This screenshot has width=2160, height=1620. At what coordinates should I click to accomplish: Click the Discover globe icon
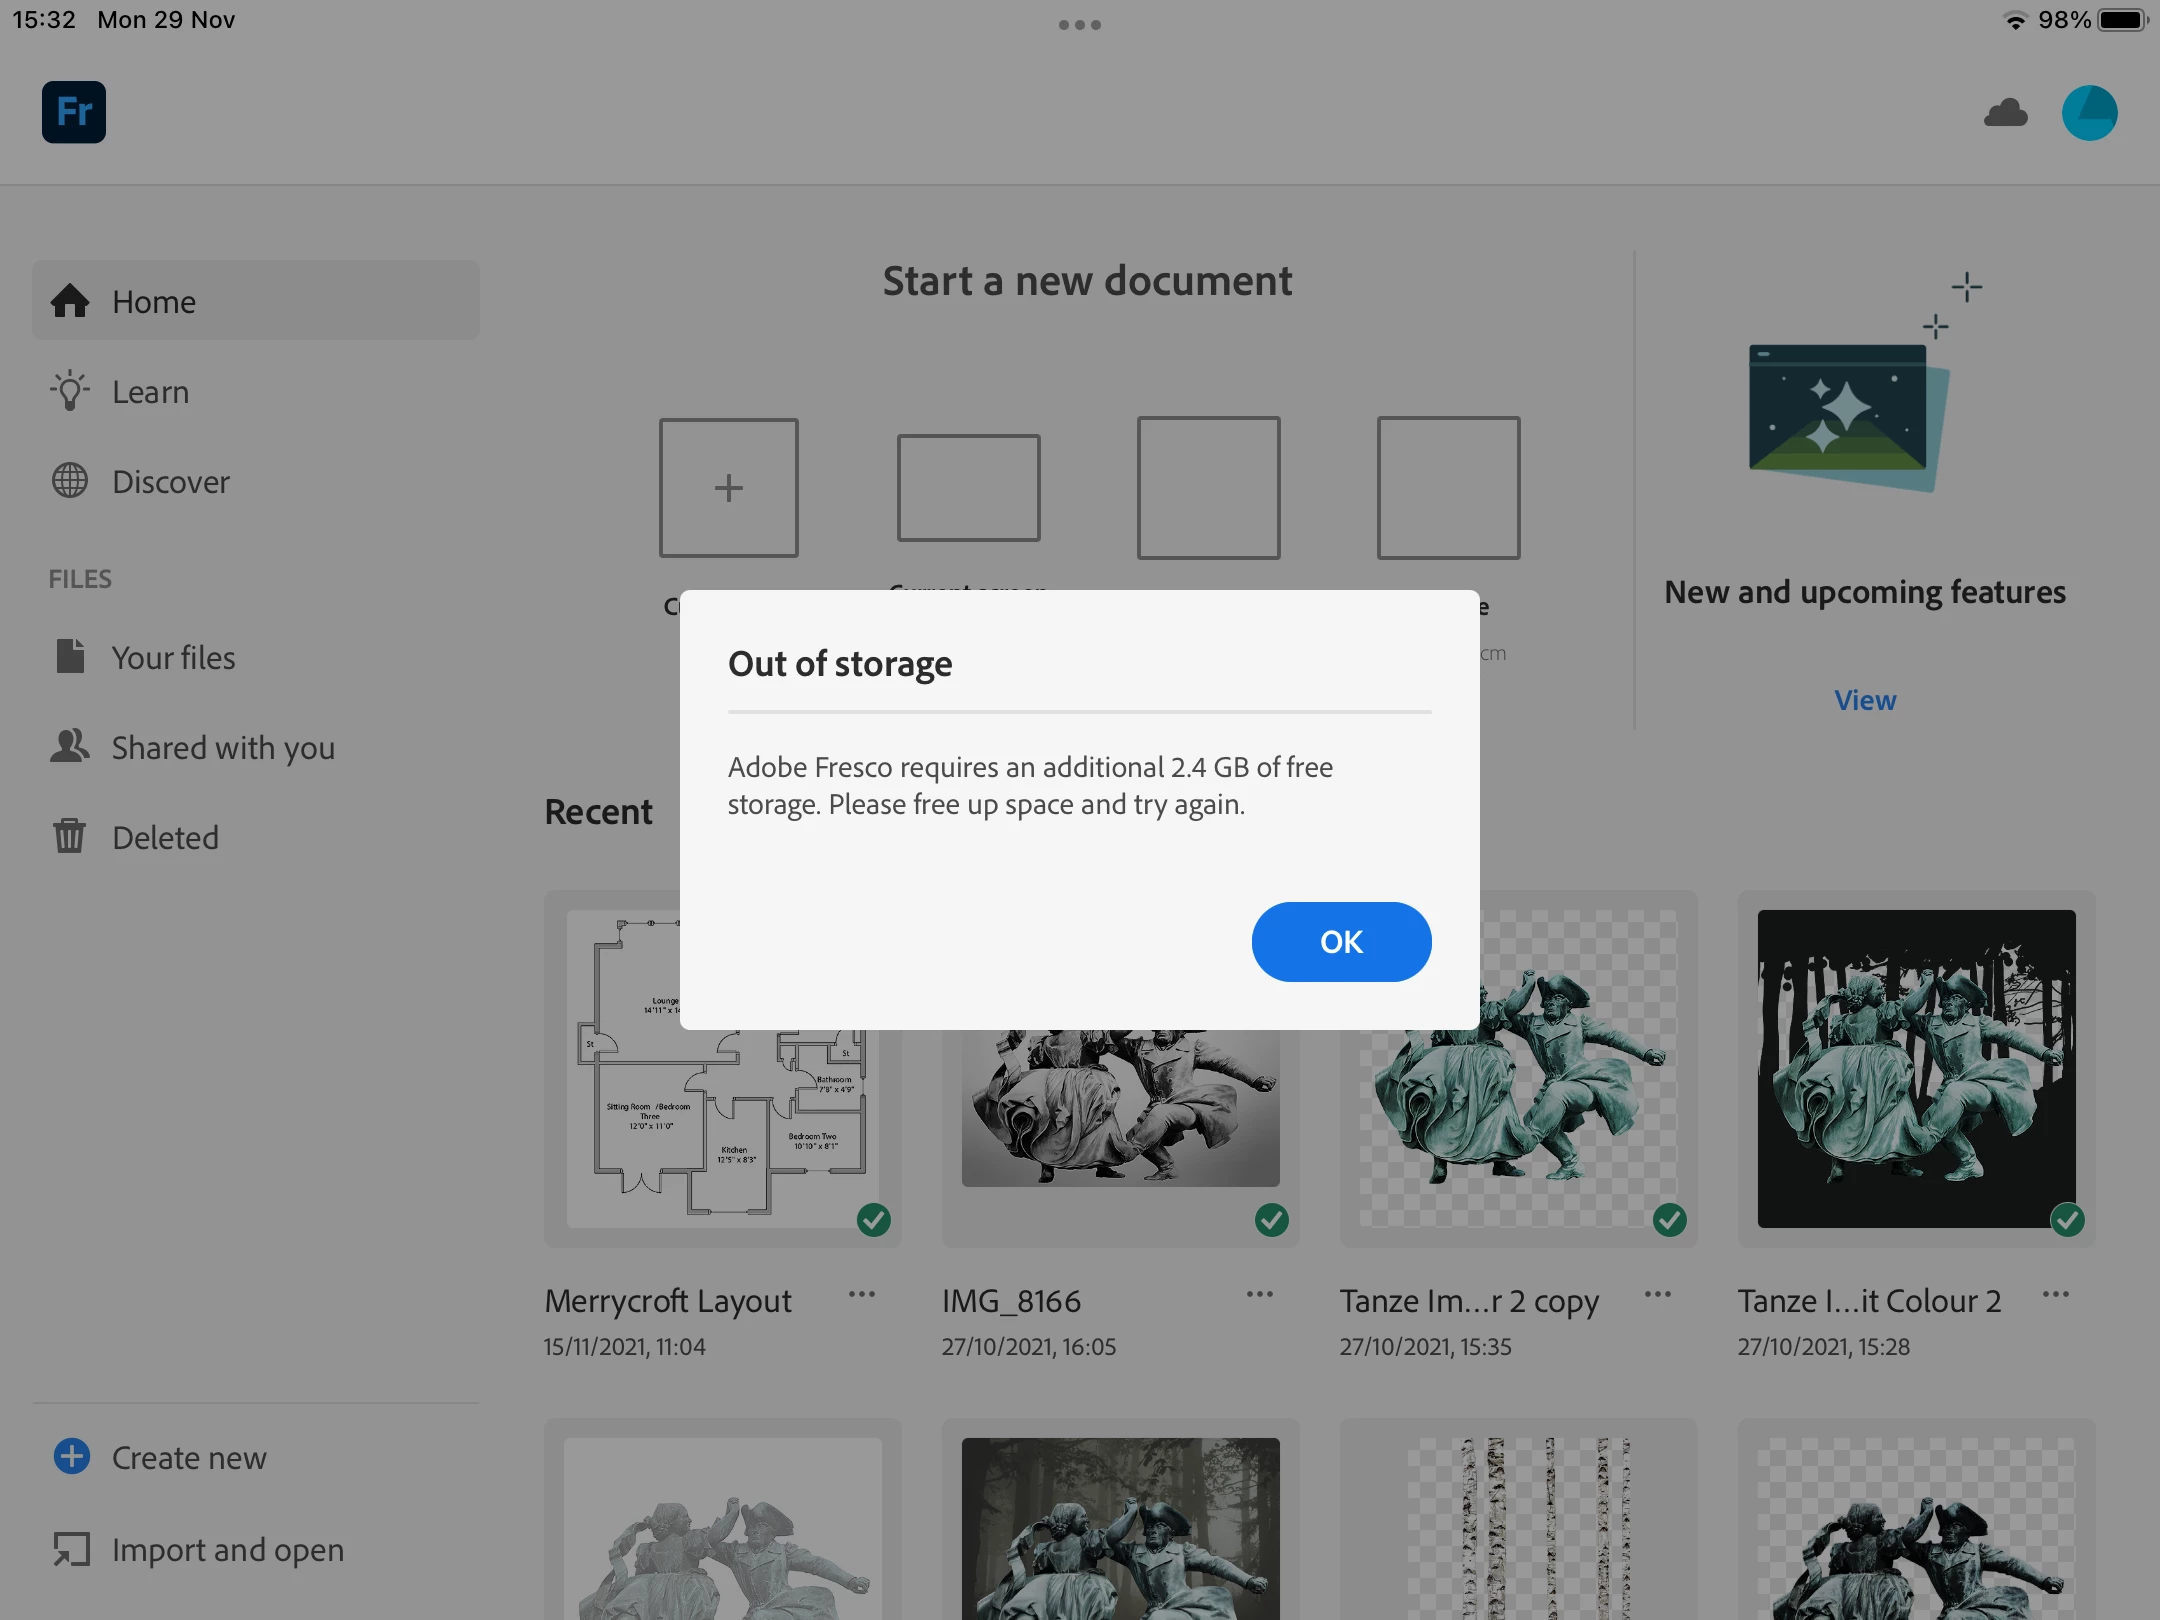pyautogui.click(x=70, y=481)
